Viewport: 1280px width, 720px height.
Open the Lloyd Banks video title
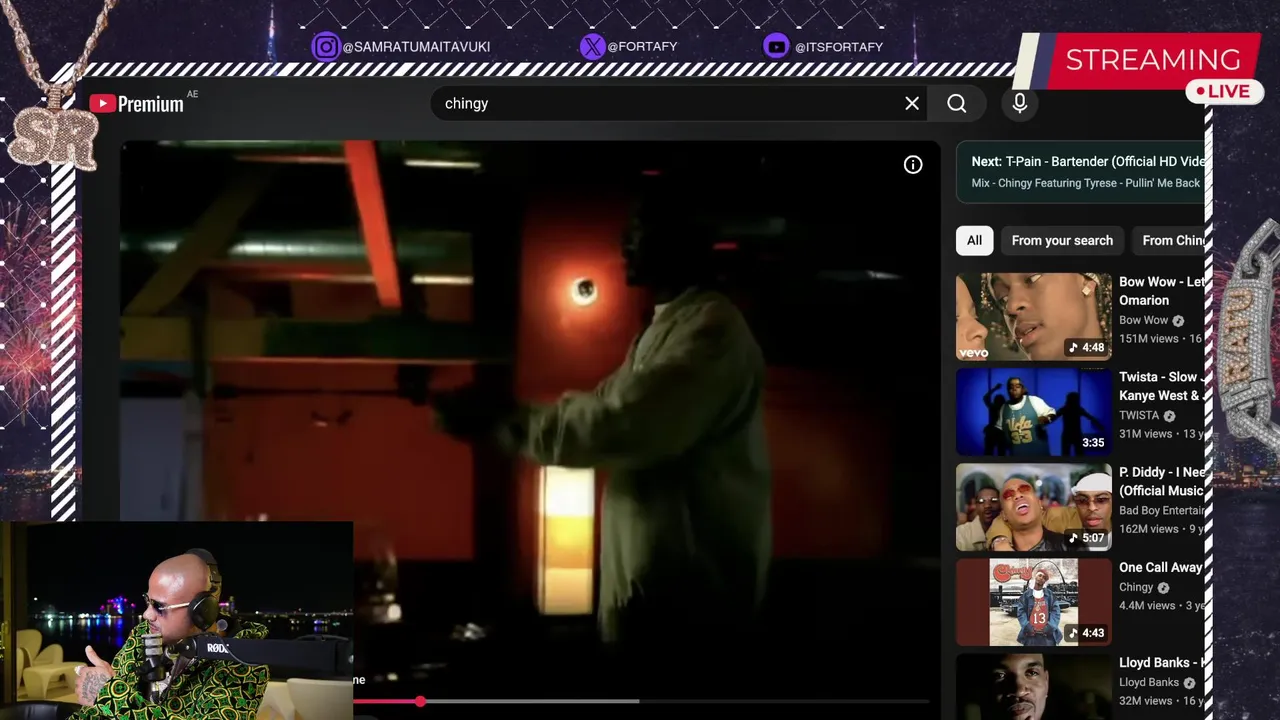(x=1162, y=663)
